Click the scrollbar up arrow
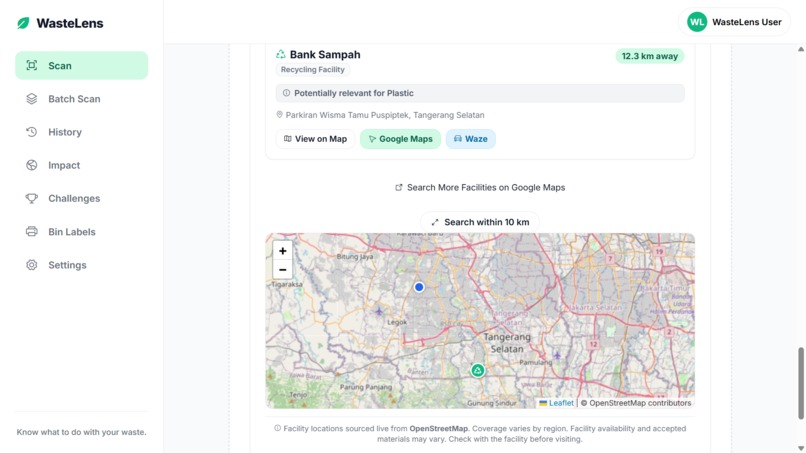Viewport: 806px width, 453px height. pyautogui.click(x=801, y=49)
